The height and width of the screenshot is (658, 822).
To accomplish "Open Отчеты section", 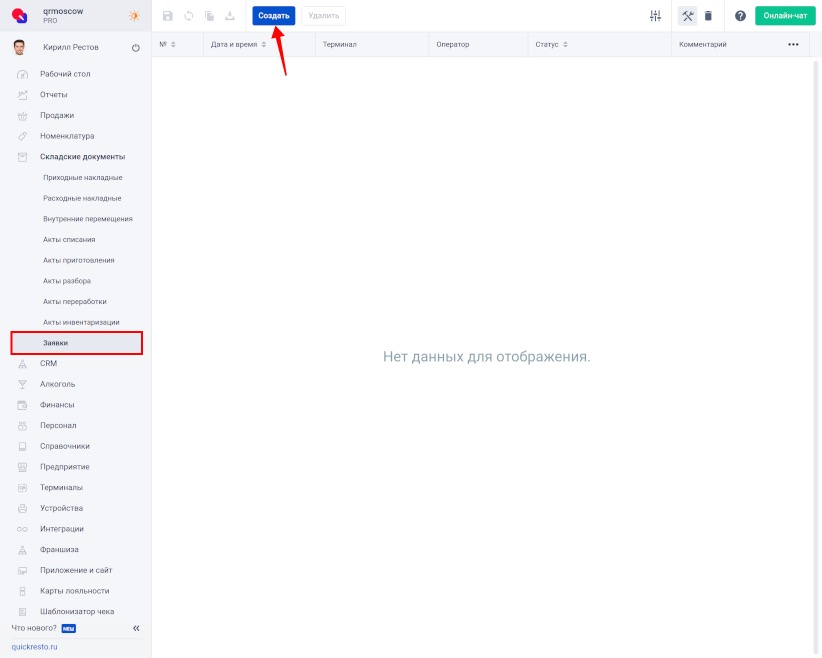I will 53,95.
